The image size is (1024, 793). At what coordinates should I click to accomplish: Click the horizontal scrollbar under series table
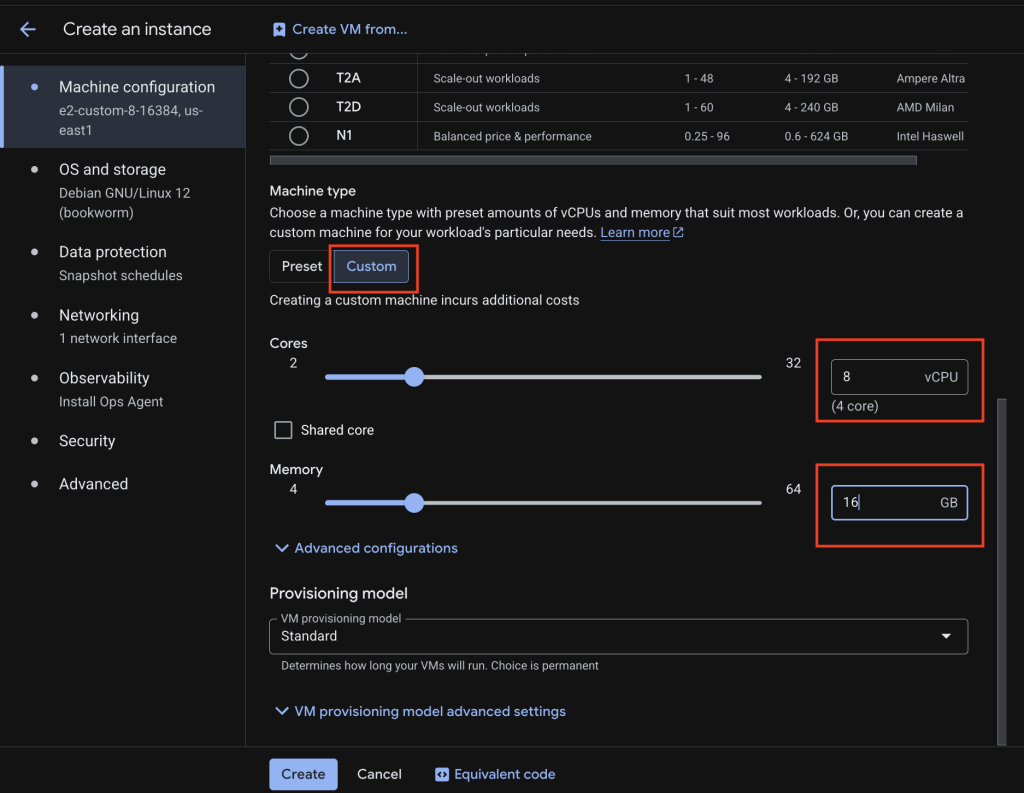click(593, 160)
